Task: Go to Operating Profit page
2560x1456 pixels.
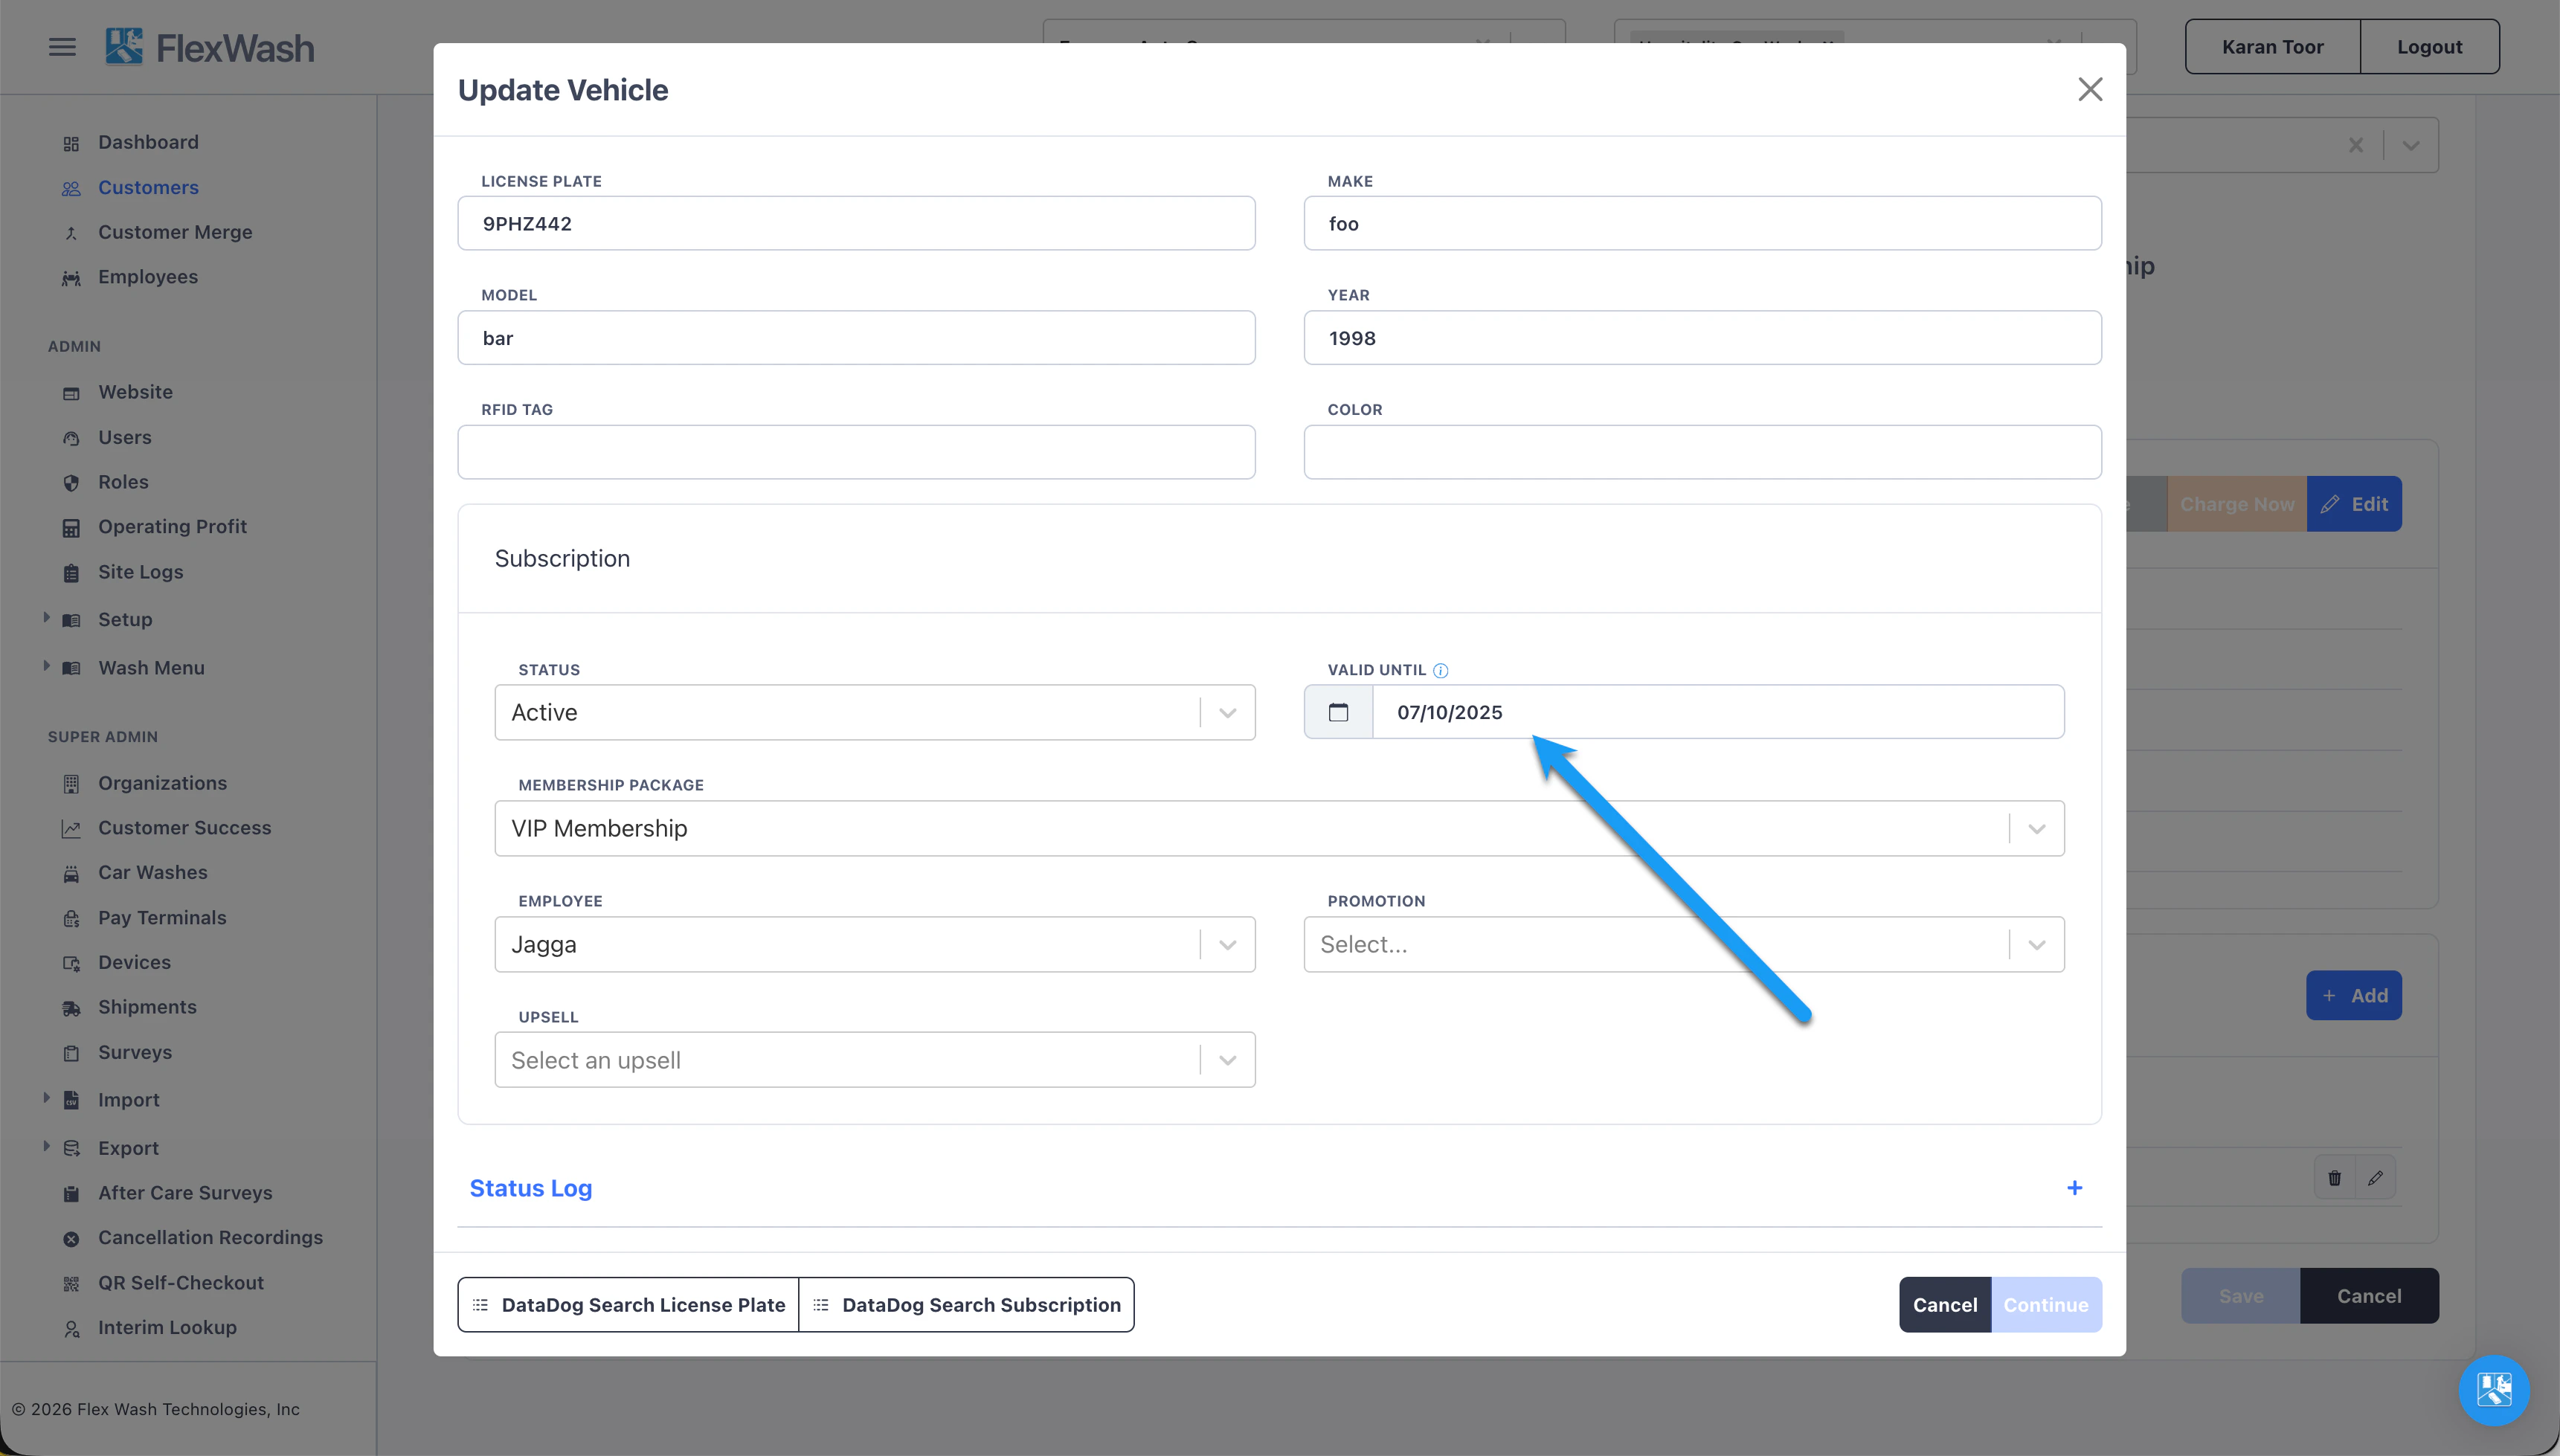Action: pos(172,526)
